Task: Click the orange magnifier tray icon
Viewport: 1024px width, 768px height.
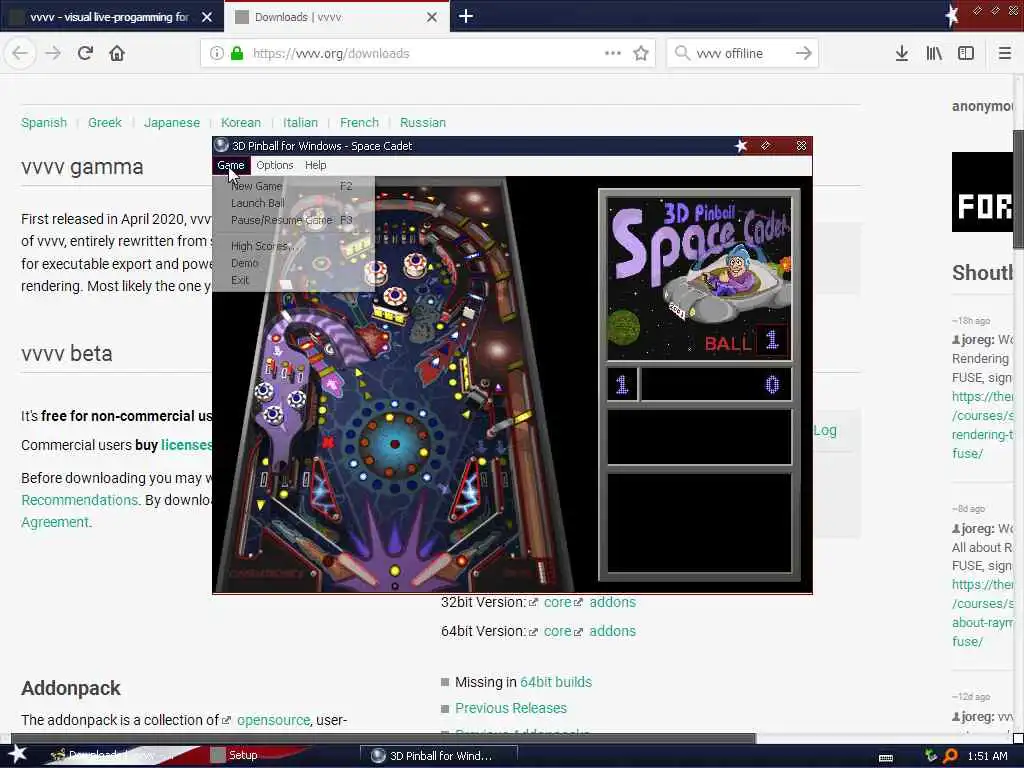Action: pyautogui.click(x=950, y=756)
